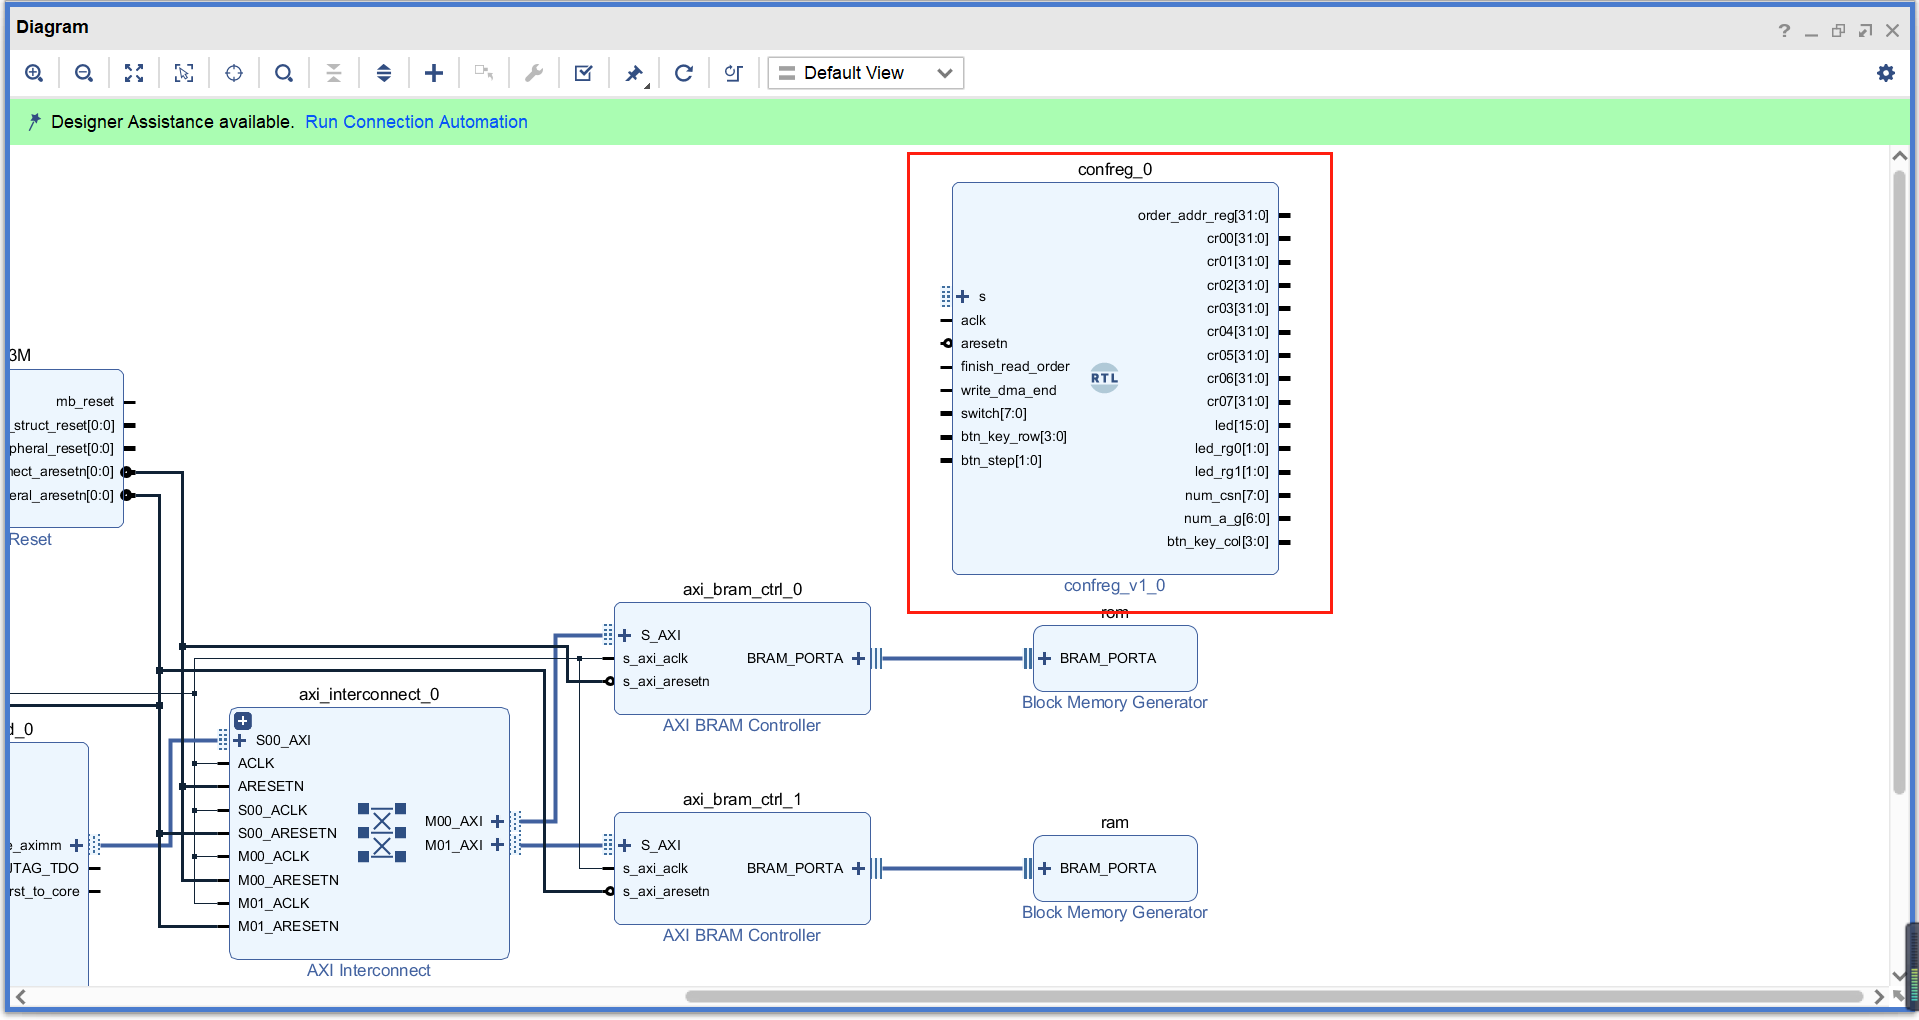This screenshot has width=1919, height=1020.
Task: Expand BRAM_PORTA on axi_bram_ctrl_1
Action: pos(858,868)
